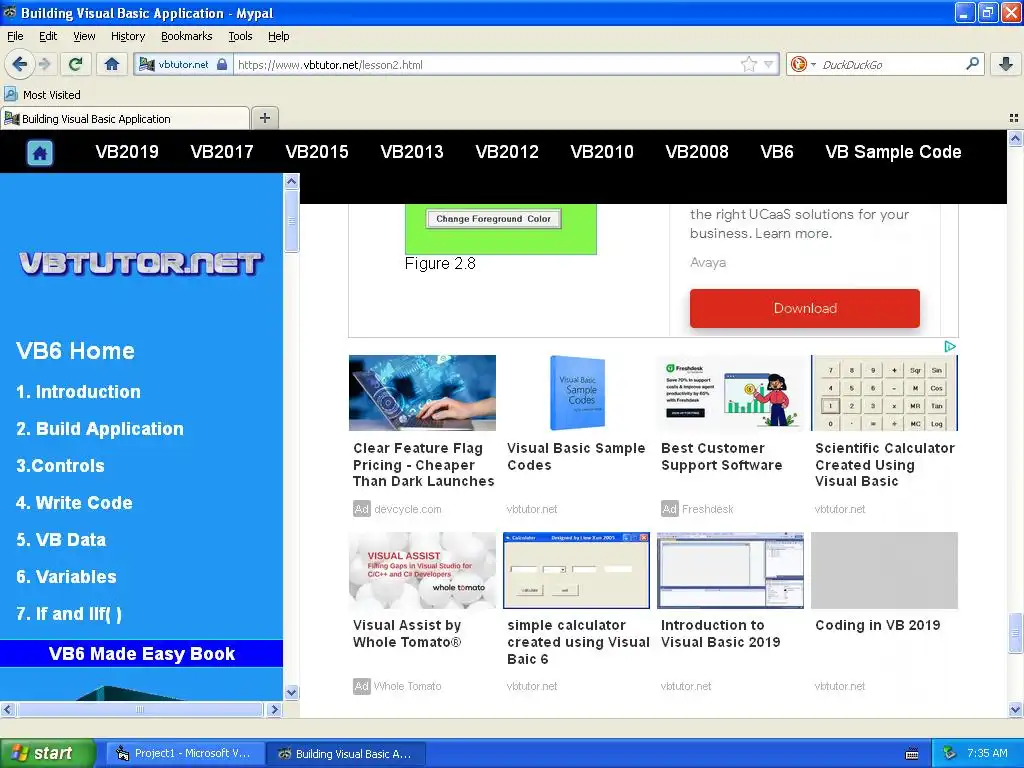This screenshot has height=768, width=1024.
Task: Open lesson 6. Variables
Action: (x=66, y=577)
